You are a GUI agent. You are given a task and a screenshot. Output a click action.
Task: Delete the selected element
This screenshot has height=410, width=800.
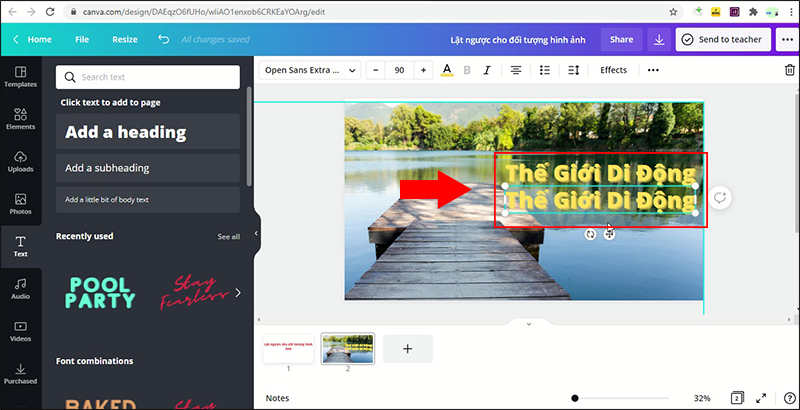pyautogui.click(x=789, y=70)
